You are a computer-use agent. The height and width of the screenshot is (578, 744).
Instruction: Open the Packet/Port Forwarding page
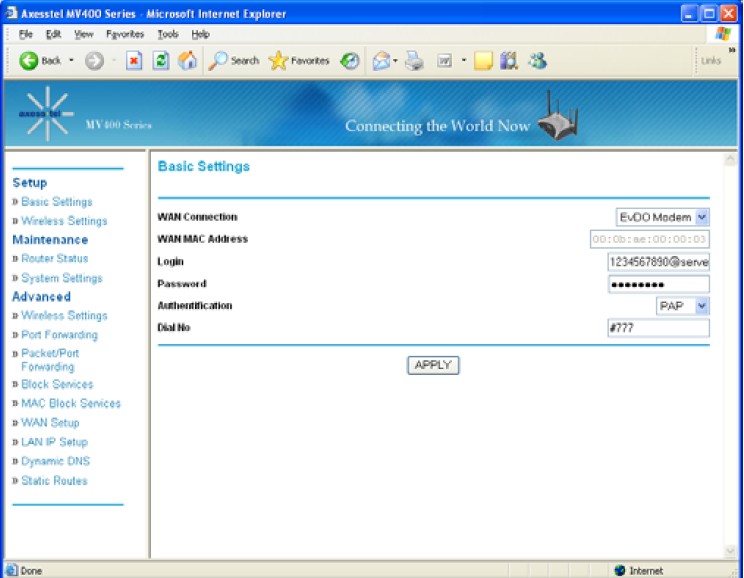tap(50, 360)
